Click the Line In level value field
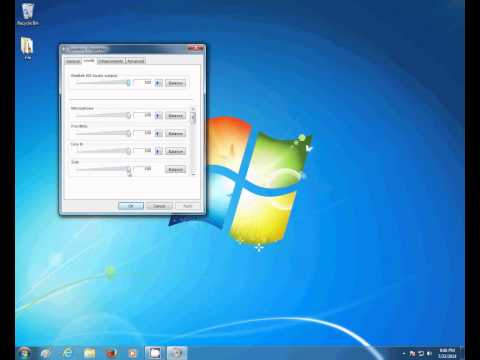This screenshot has width=480, height=360. (x=143, y=151)
